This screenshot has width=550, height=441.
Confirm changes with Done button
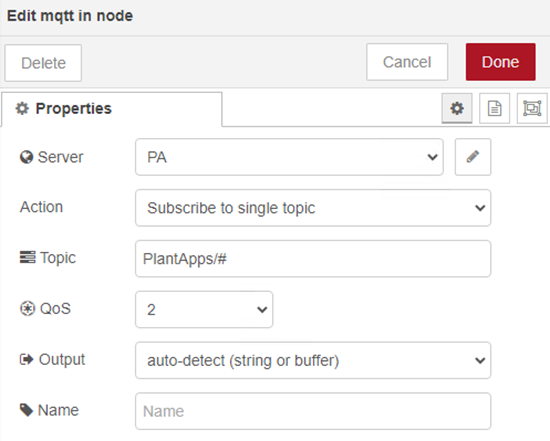[x=501, y=62]
